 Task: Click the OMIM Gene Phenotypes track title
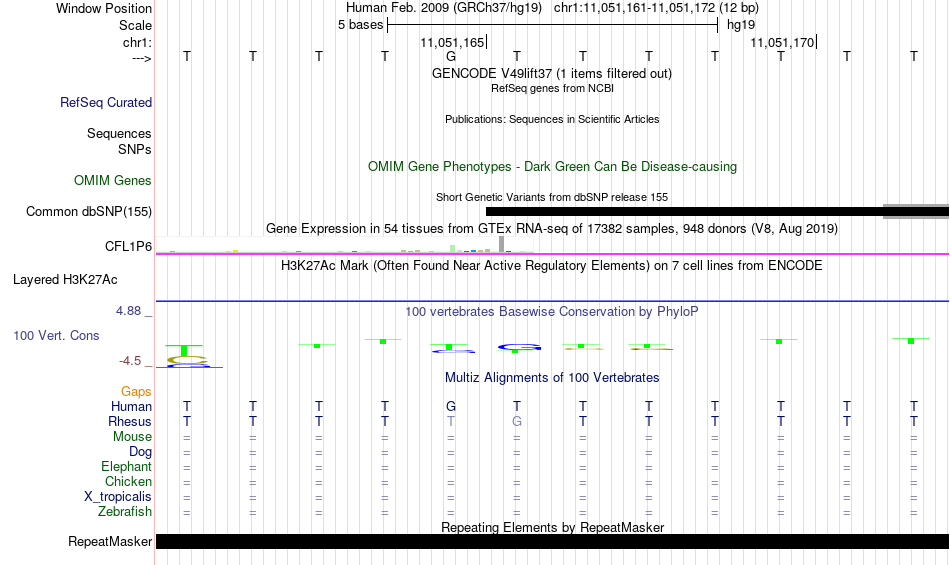pos(552,167)
